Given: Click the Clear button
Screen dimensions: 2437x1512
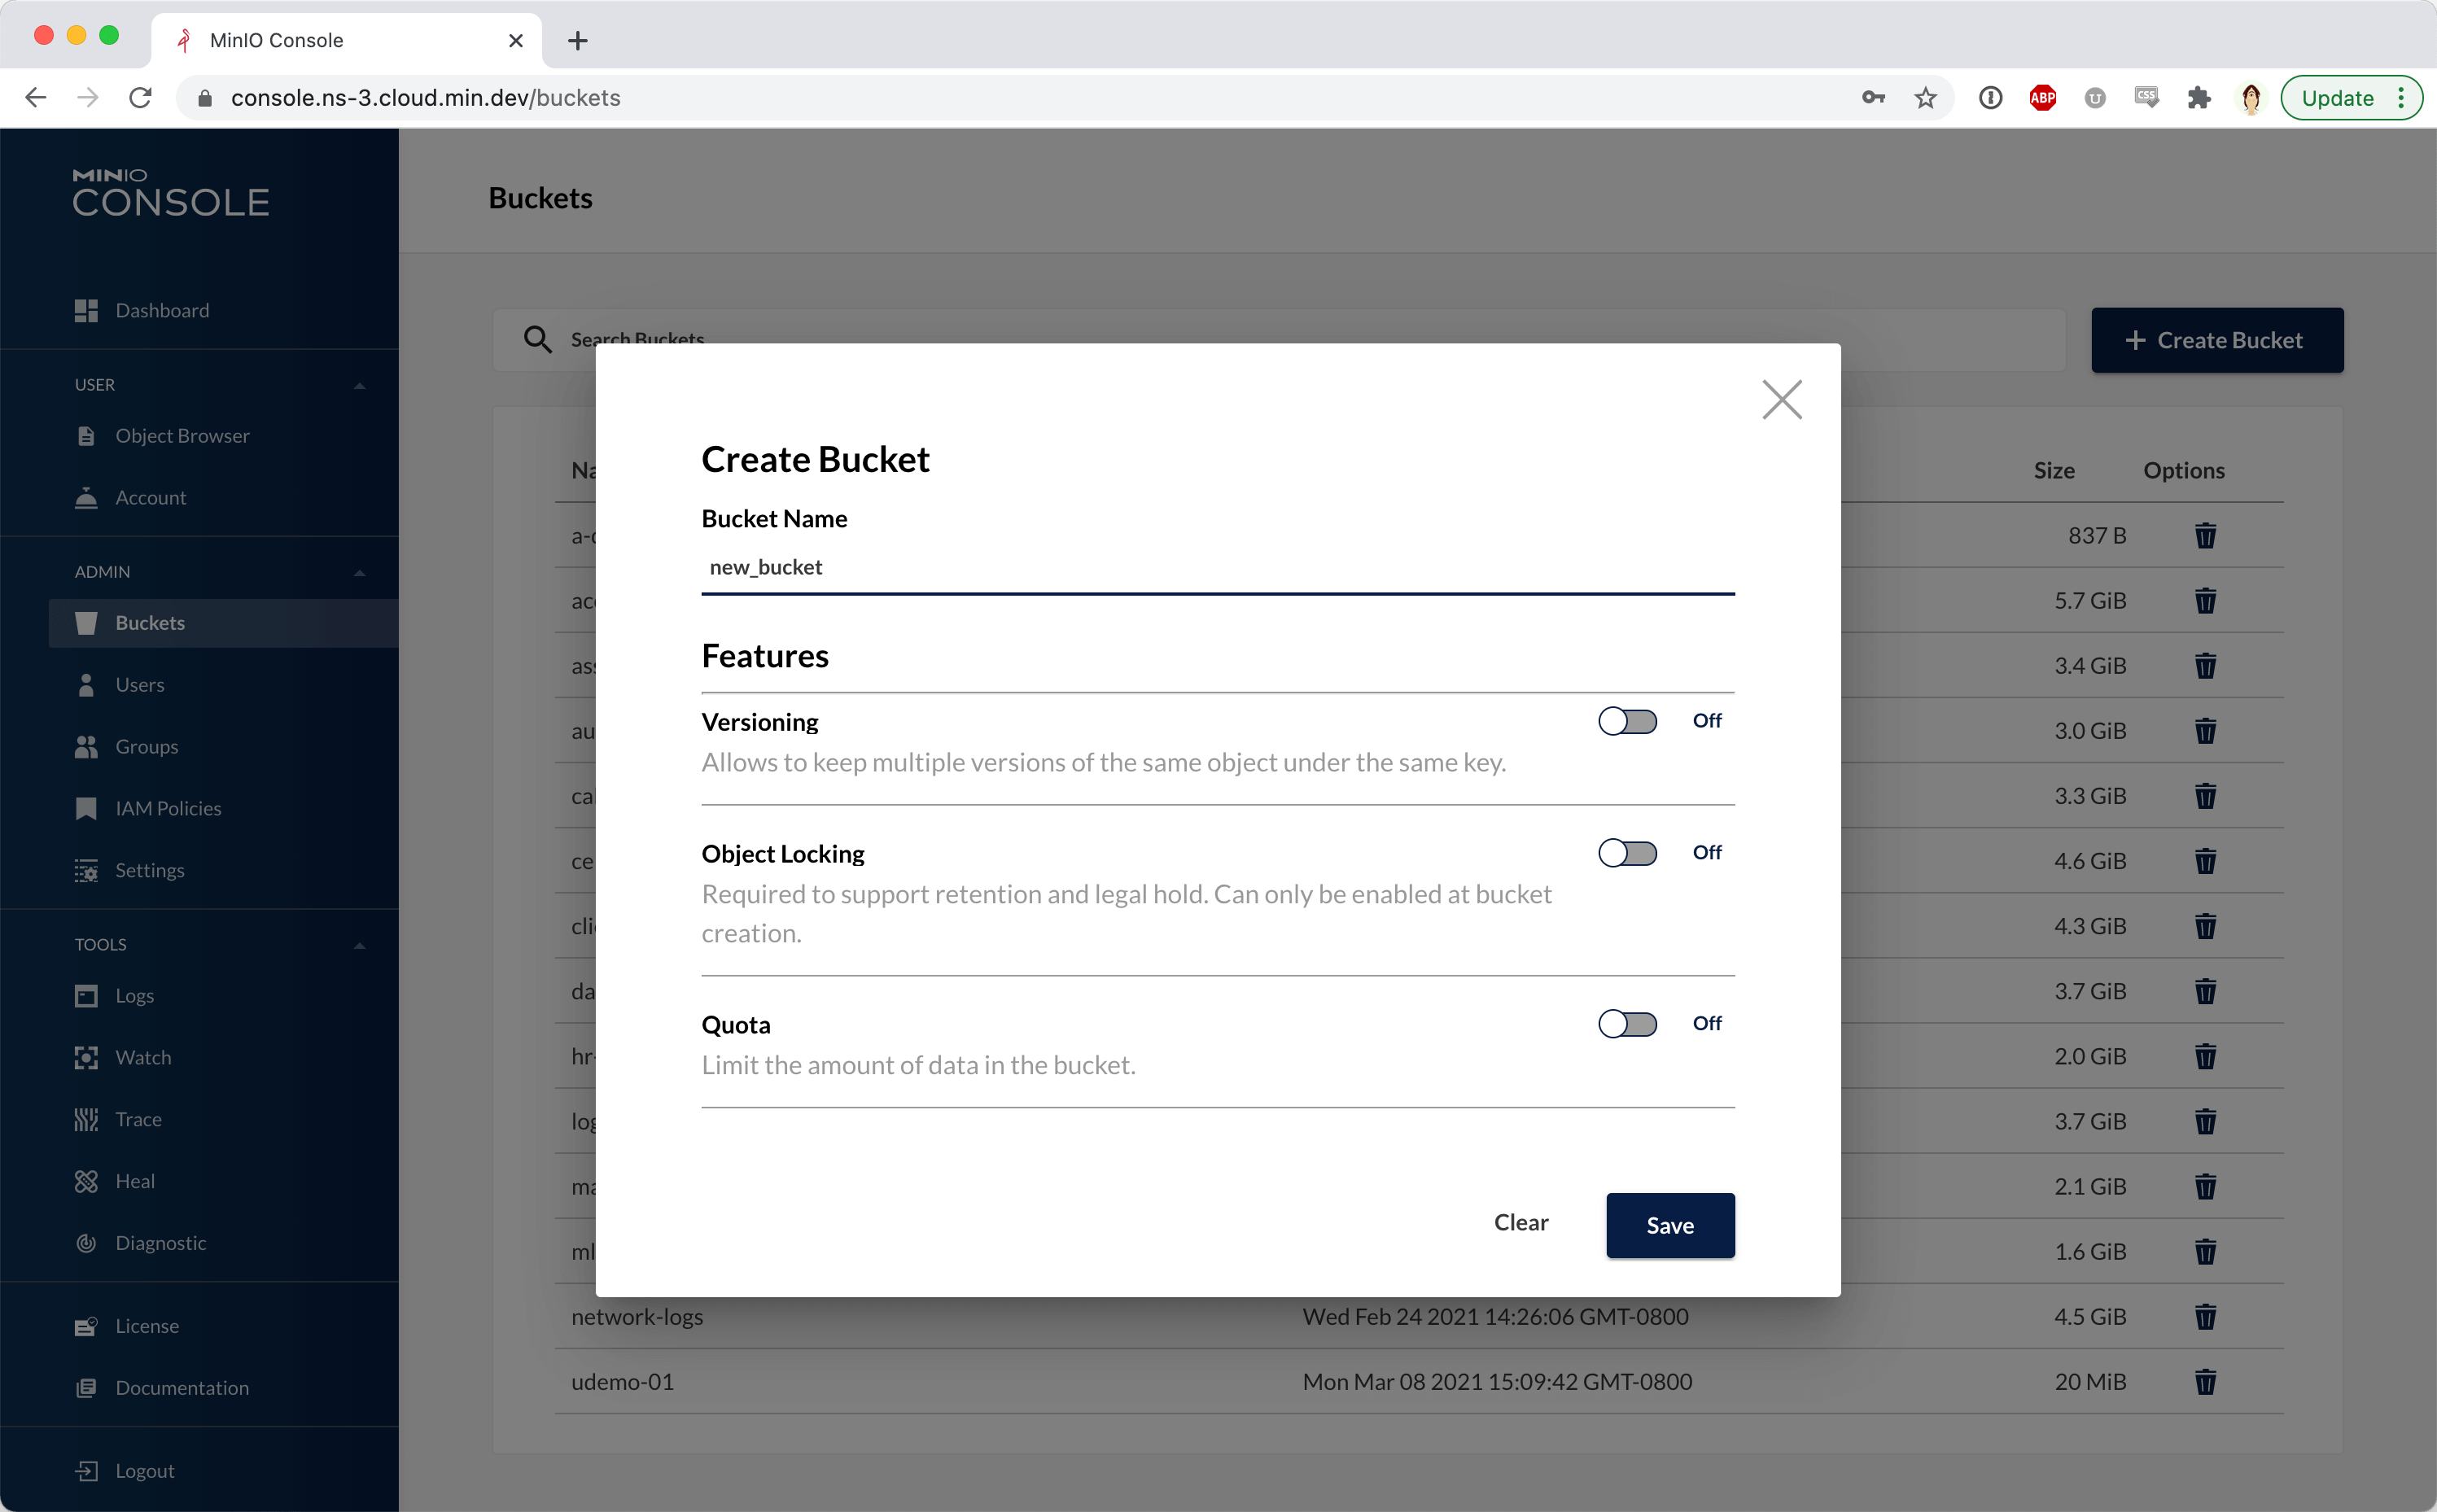Looking at the screenshot, I should (1520, 1222).
